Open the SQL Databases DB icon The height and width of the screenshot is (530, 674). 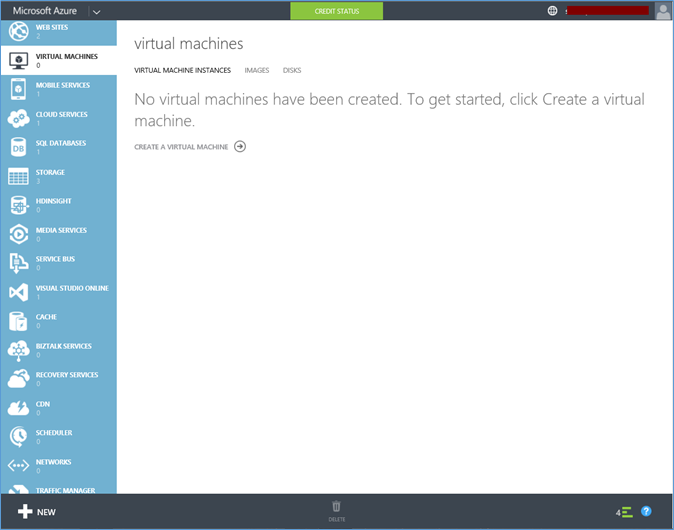(18, 147)
